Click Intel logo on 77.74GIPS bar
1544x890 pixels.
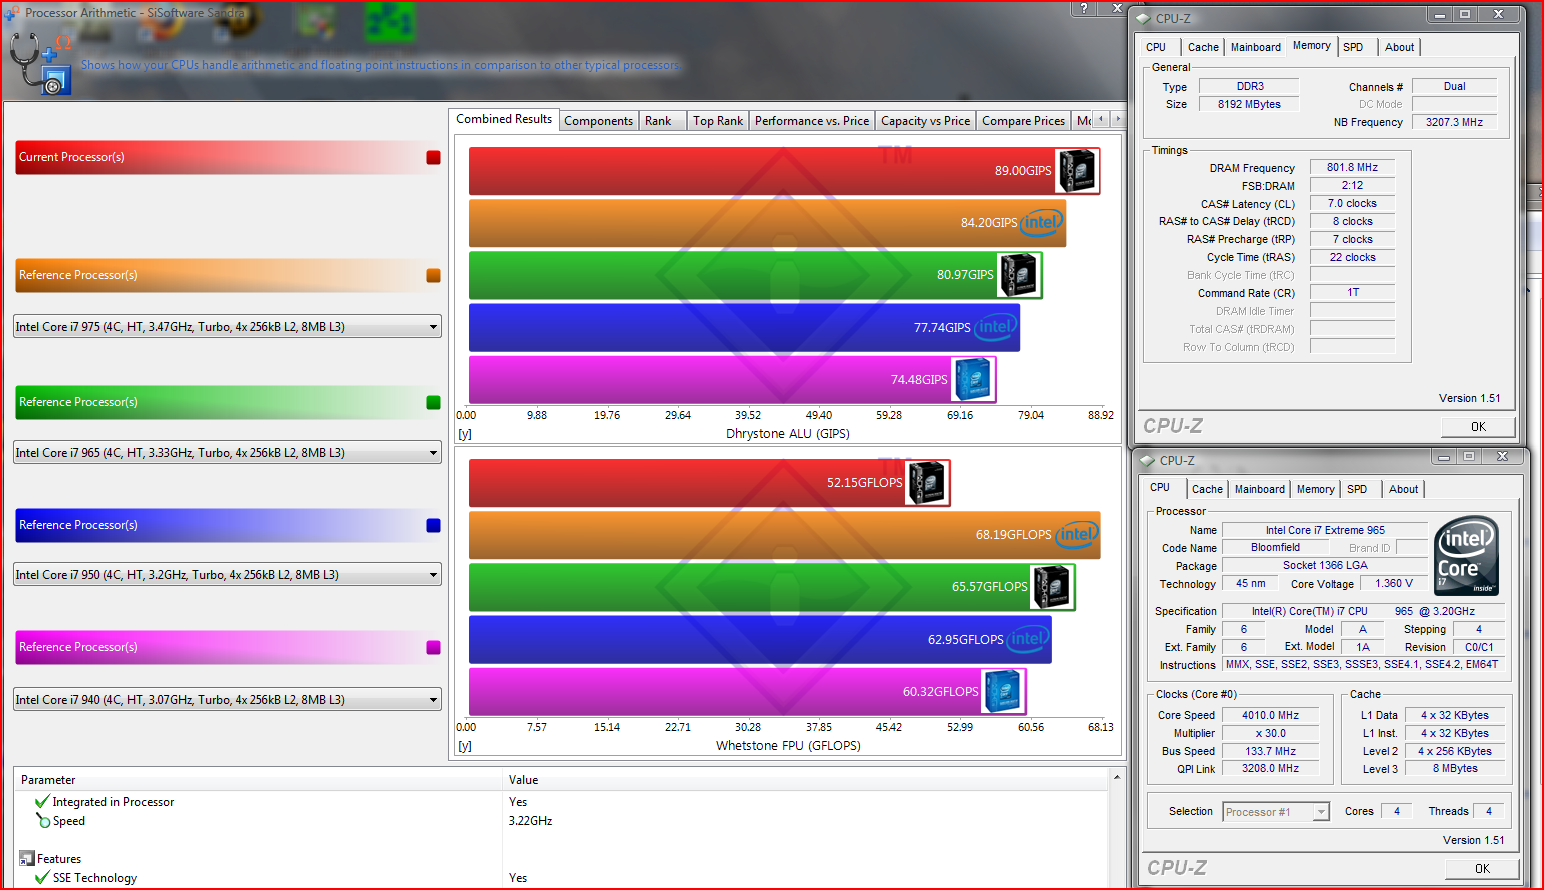(x=996, y=327)
